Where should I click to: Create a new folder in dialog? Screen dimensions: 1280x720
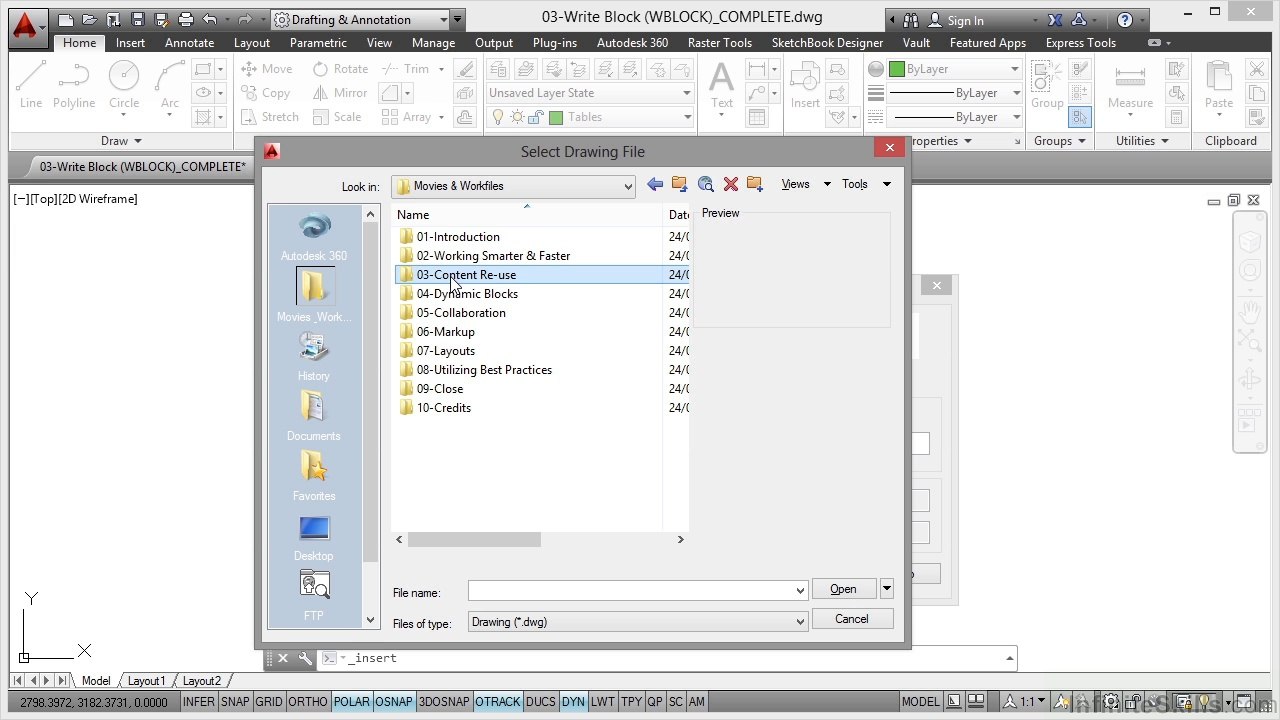coord(755,184)
